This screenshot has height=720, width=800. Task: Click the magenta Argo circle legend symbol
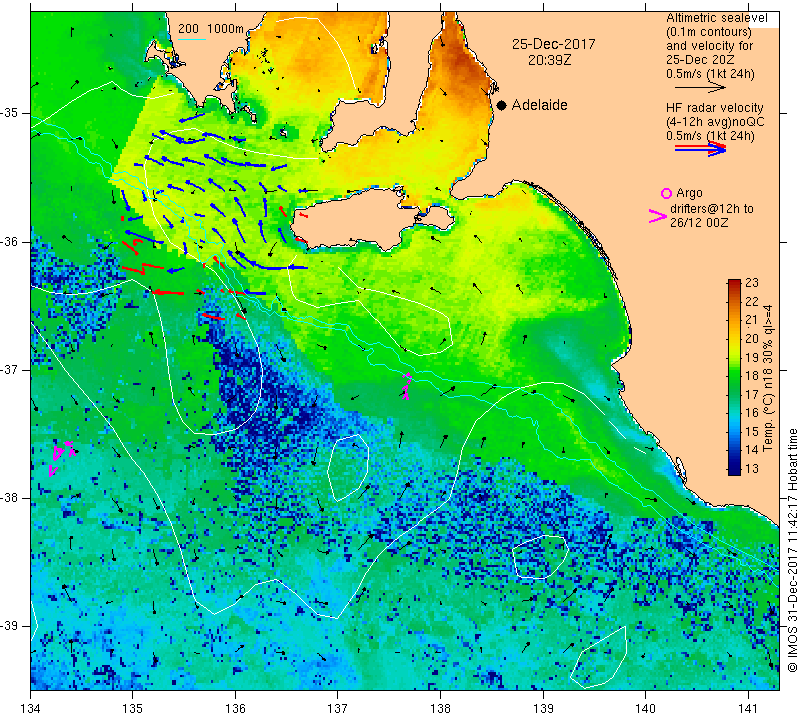[666, 193]
